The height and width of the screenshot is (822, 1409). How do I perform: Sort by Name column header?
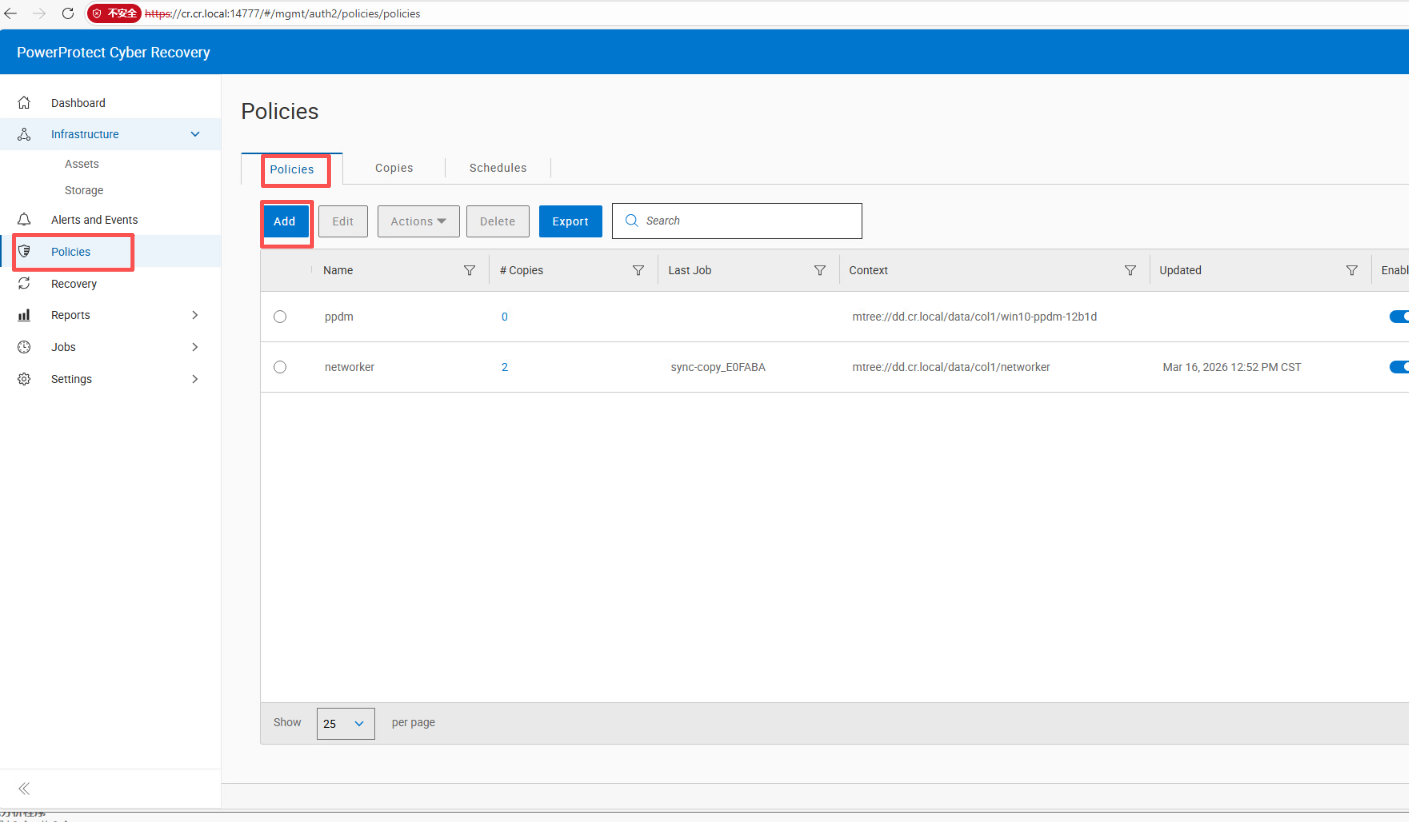[x=338, y=270]
